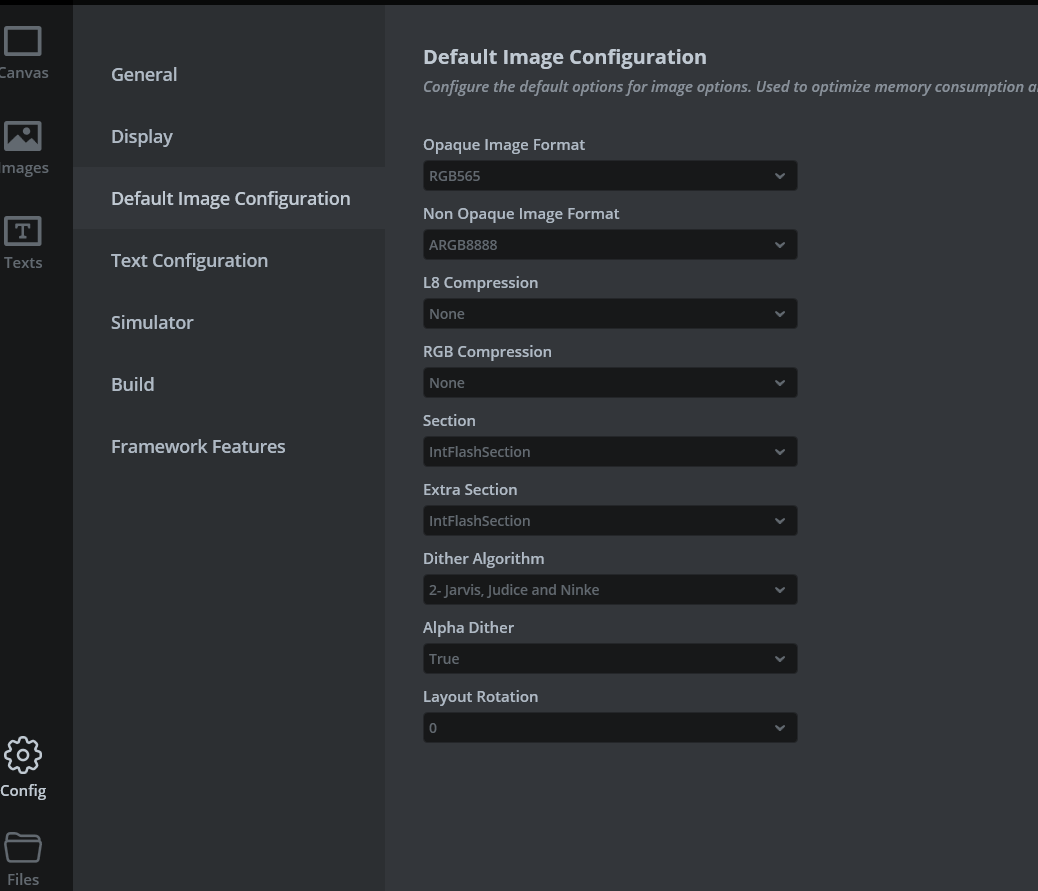Open Text Configuration section
This screenshot has height=891, width=1038.
pyautogui.click(x=189, y=260)
